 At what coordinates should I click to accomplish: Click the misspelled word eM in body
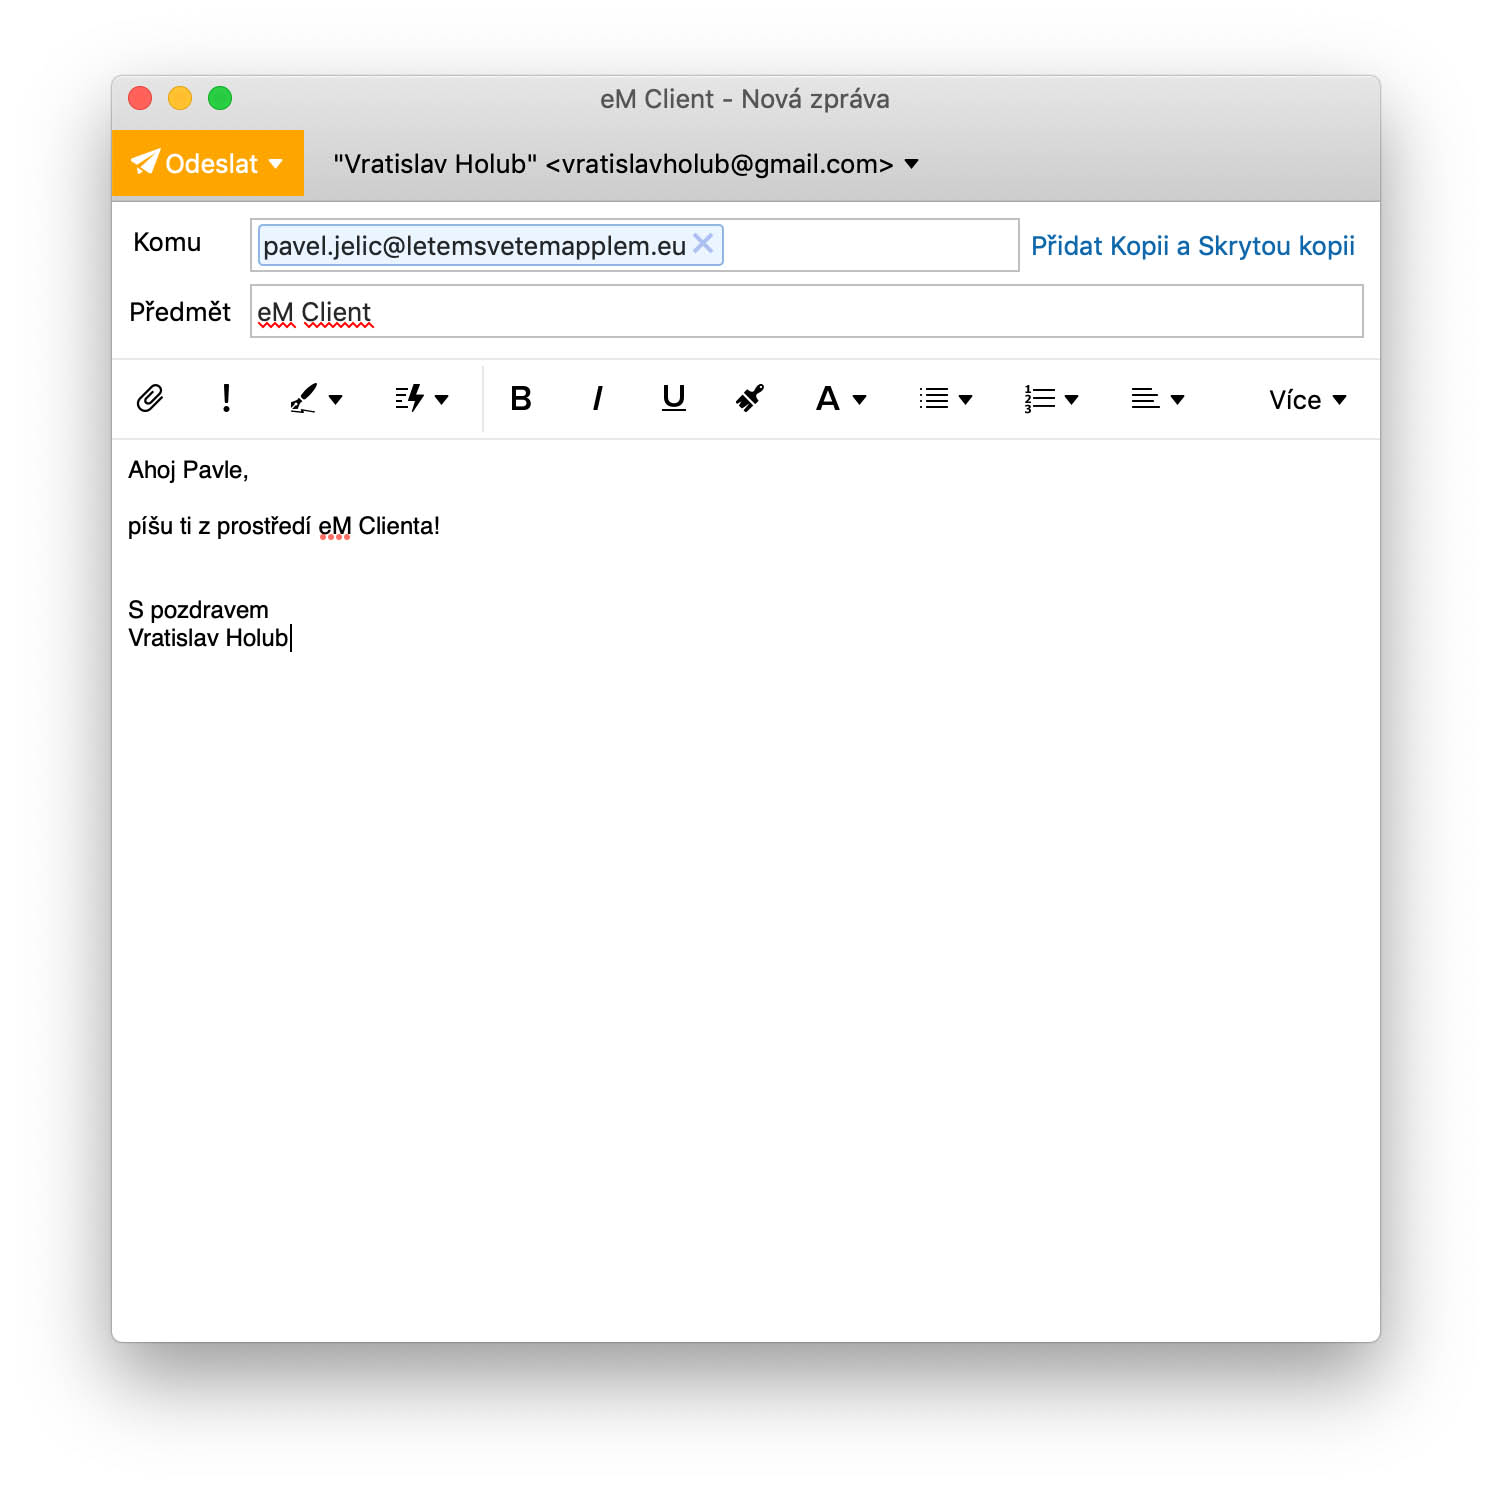[335, 526]
